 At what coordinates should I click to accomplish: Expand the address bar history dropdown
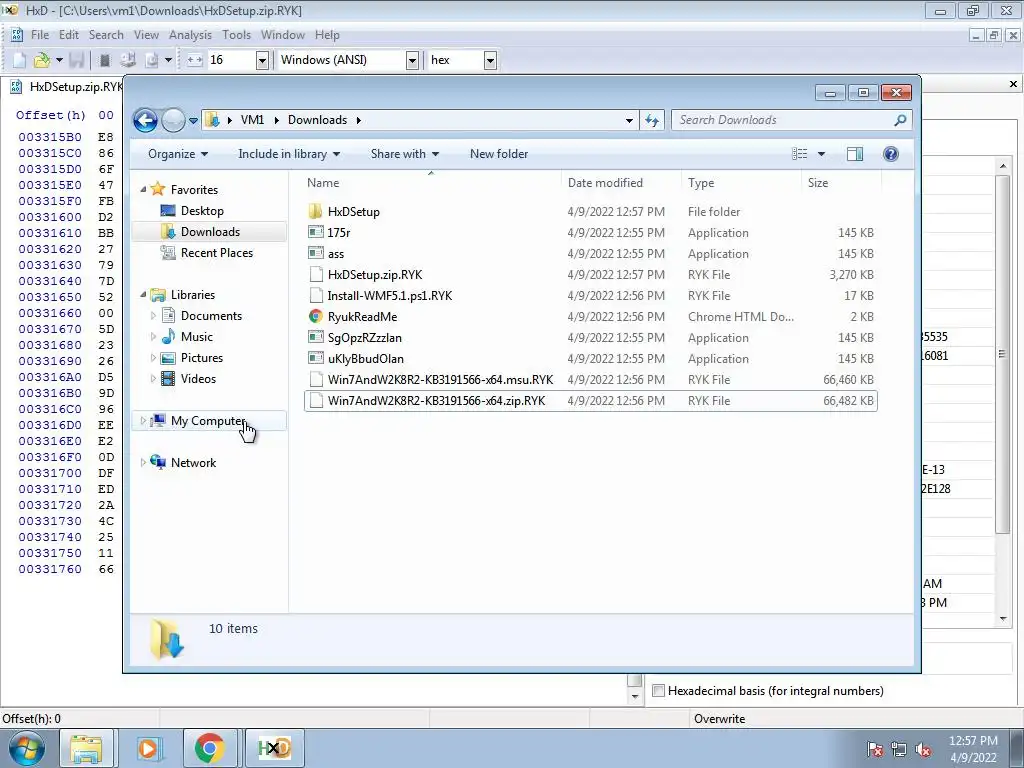(x=629, y=120)
